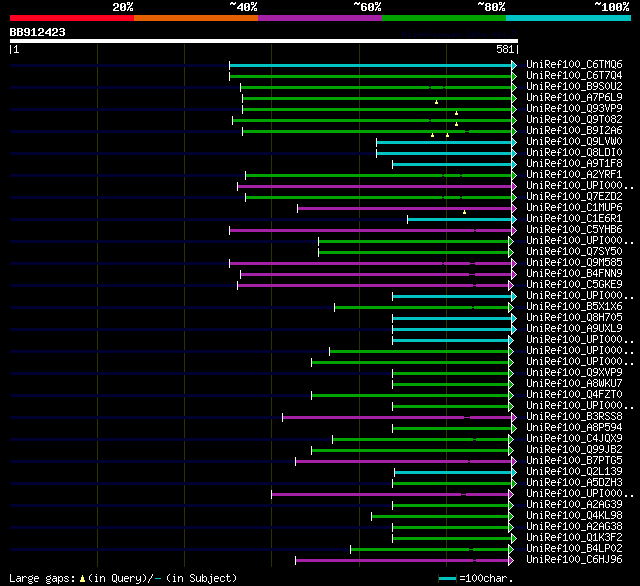The image size is (640, 586).
Task: Click the UniRef100_C4JQX9 label
Action: [574, 439]
